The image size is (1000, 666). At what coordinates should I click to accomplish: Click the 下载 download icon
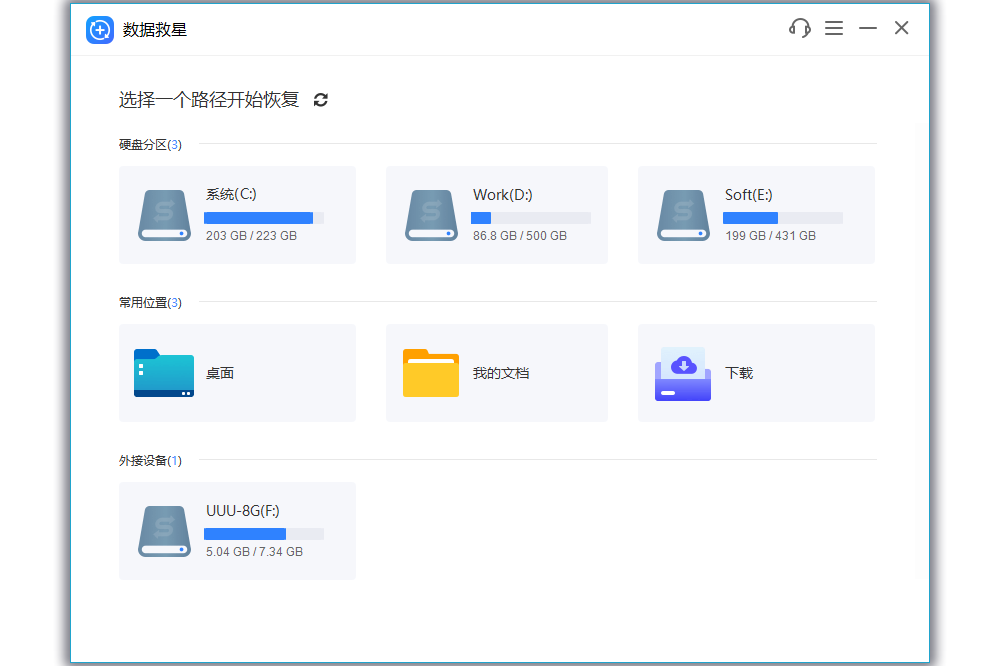click(x=683, y=373)
